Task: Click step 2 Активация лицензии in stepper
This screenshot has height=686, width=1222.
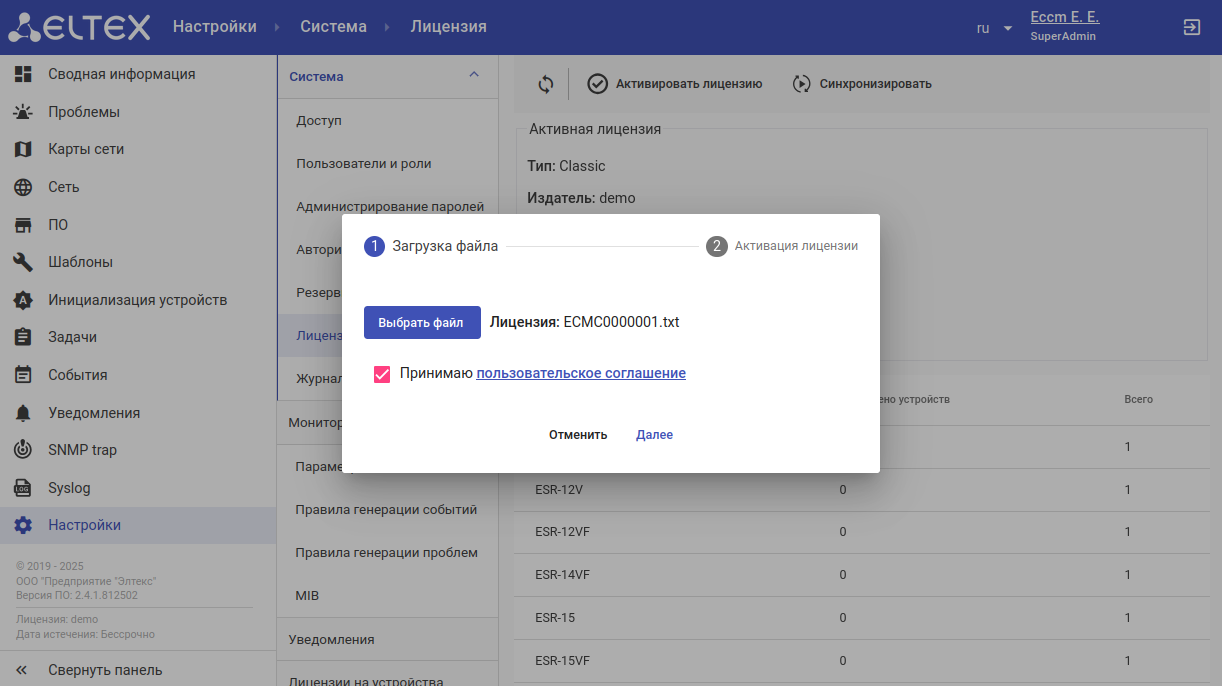Action: (782, 246)
